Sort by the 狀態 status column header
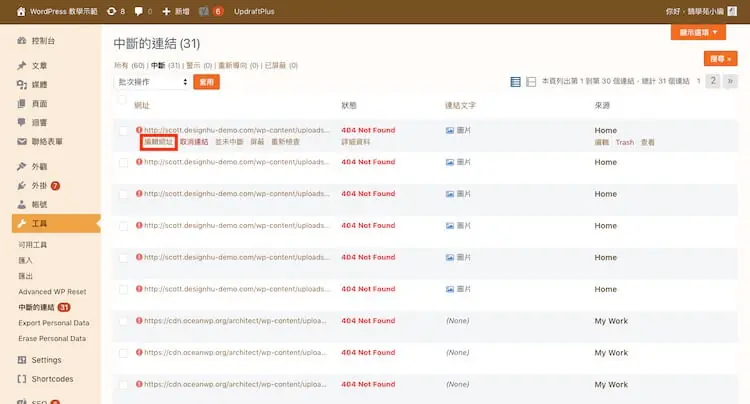 [349, 105]
